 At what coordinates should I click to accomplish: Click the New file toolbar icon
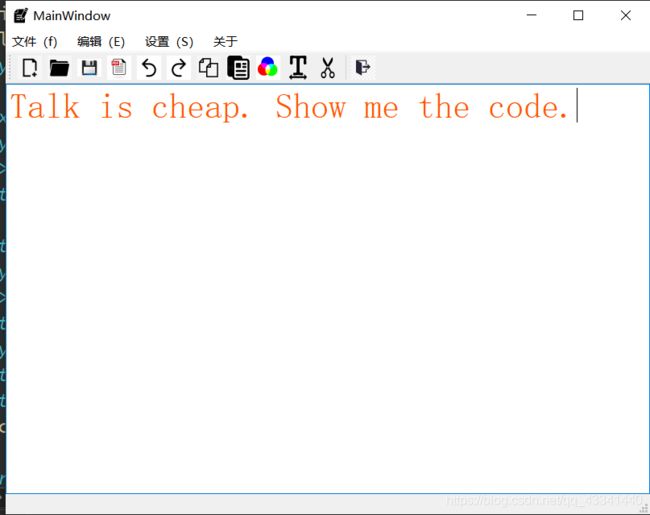click(29, 68)
